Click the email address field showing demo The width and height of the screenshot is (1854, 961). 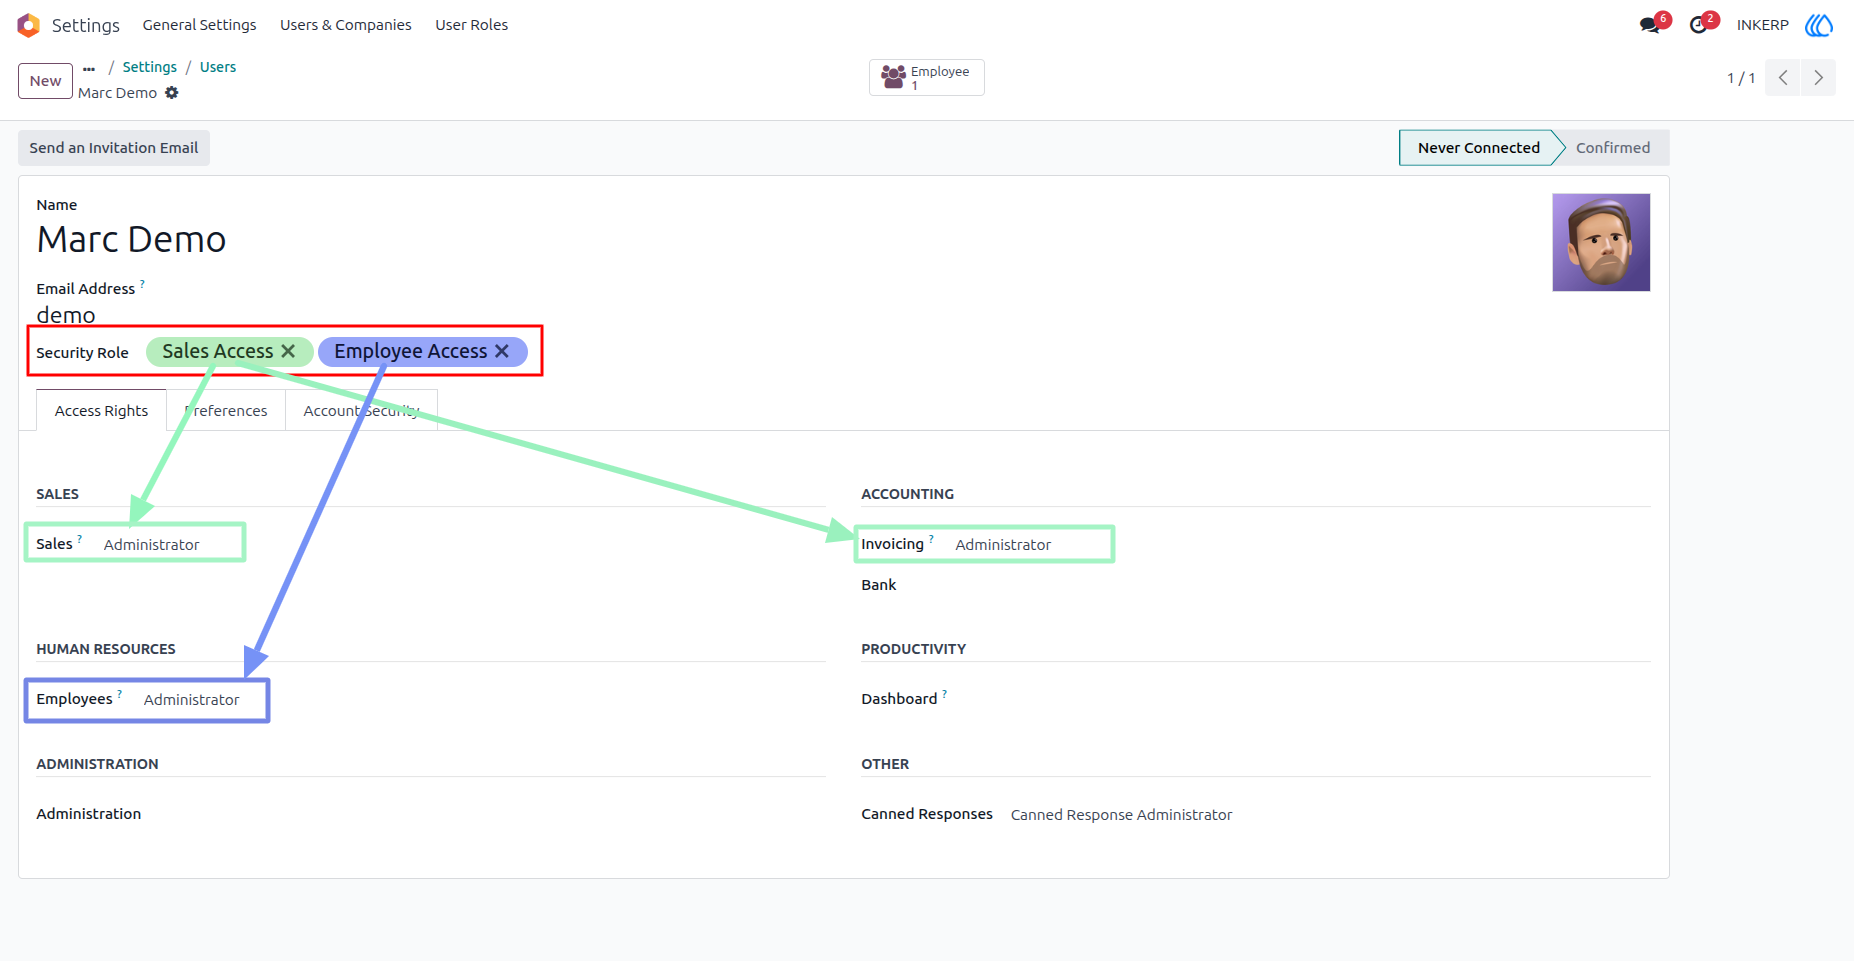pos(66,315)
